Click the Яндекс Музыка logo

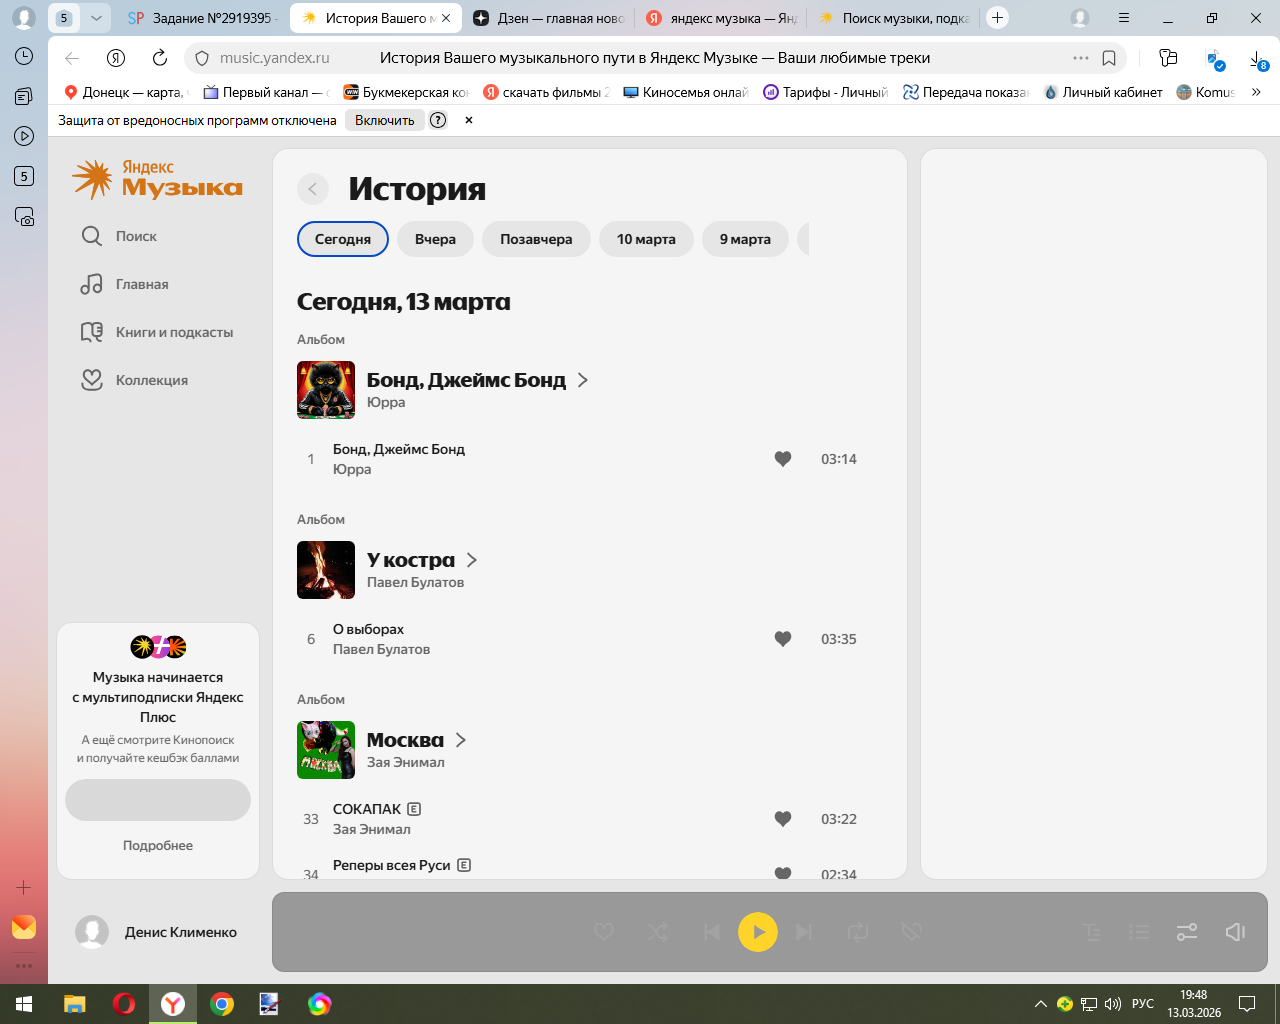[x=158, y=179]
